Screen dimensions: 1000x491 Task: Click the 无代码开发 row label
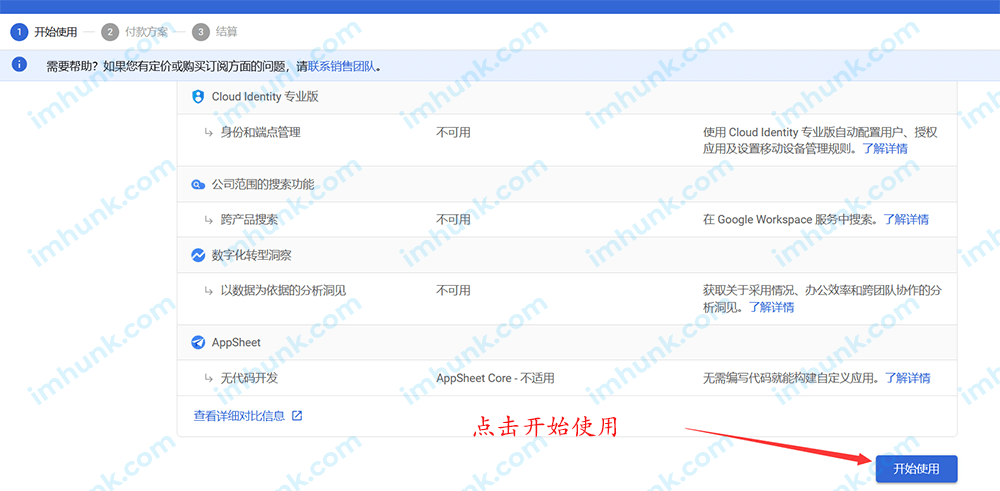click(249, 378)
